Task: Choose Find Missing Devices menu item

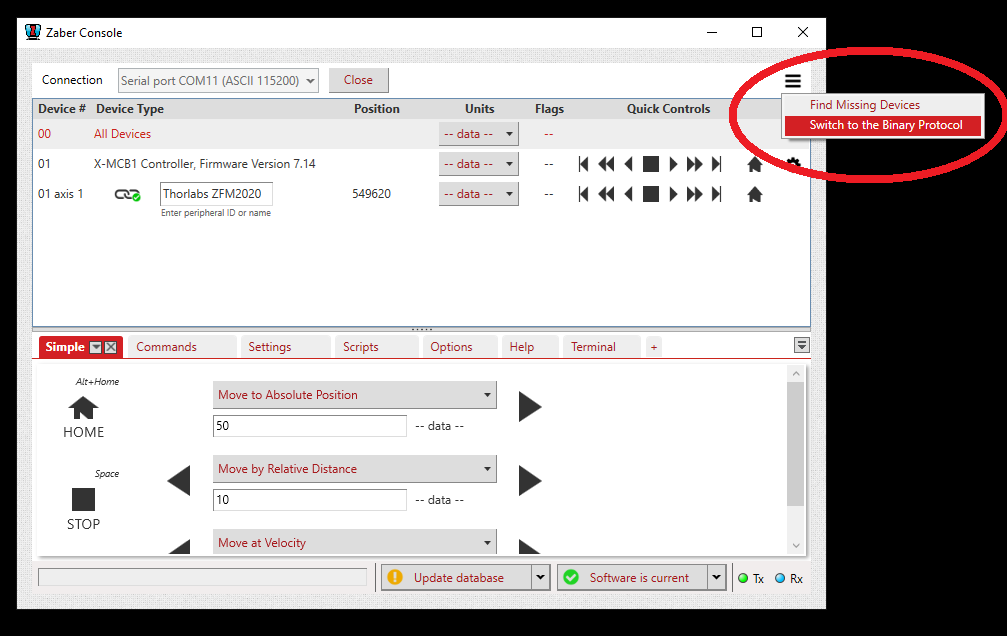Action: (x=864, y=105)
